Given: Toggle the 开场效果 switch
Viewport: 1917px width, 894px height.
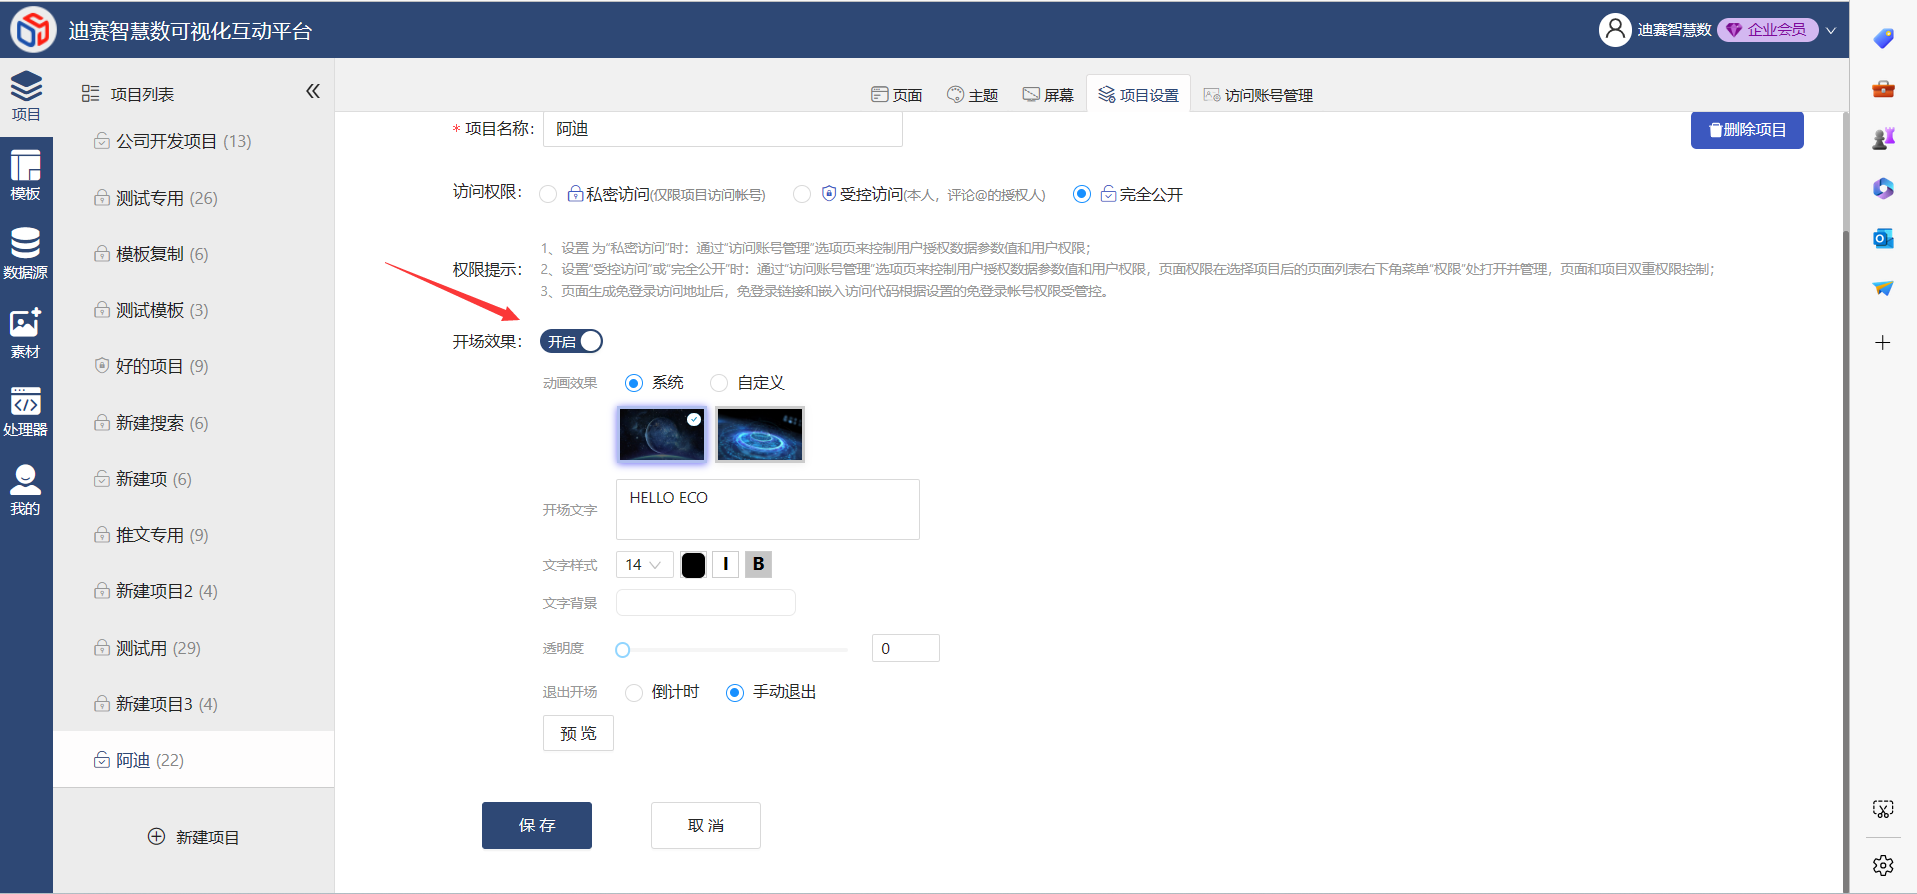Looking at the screenshot, I should click(x=571, y=341).
